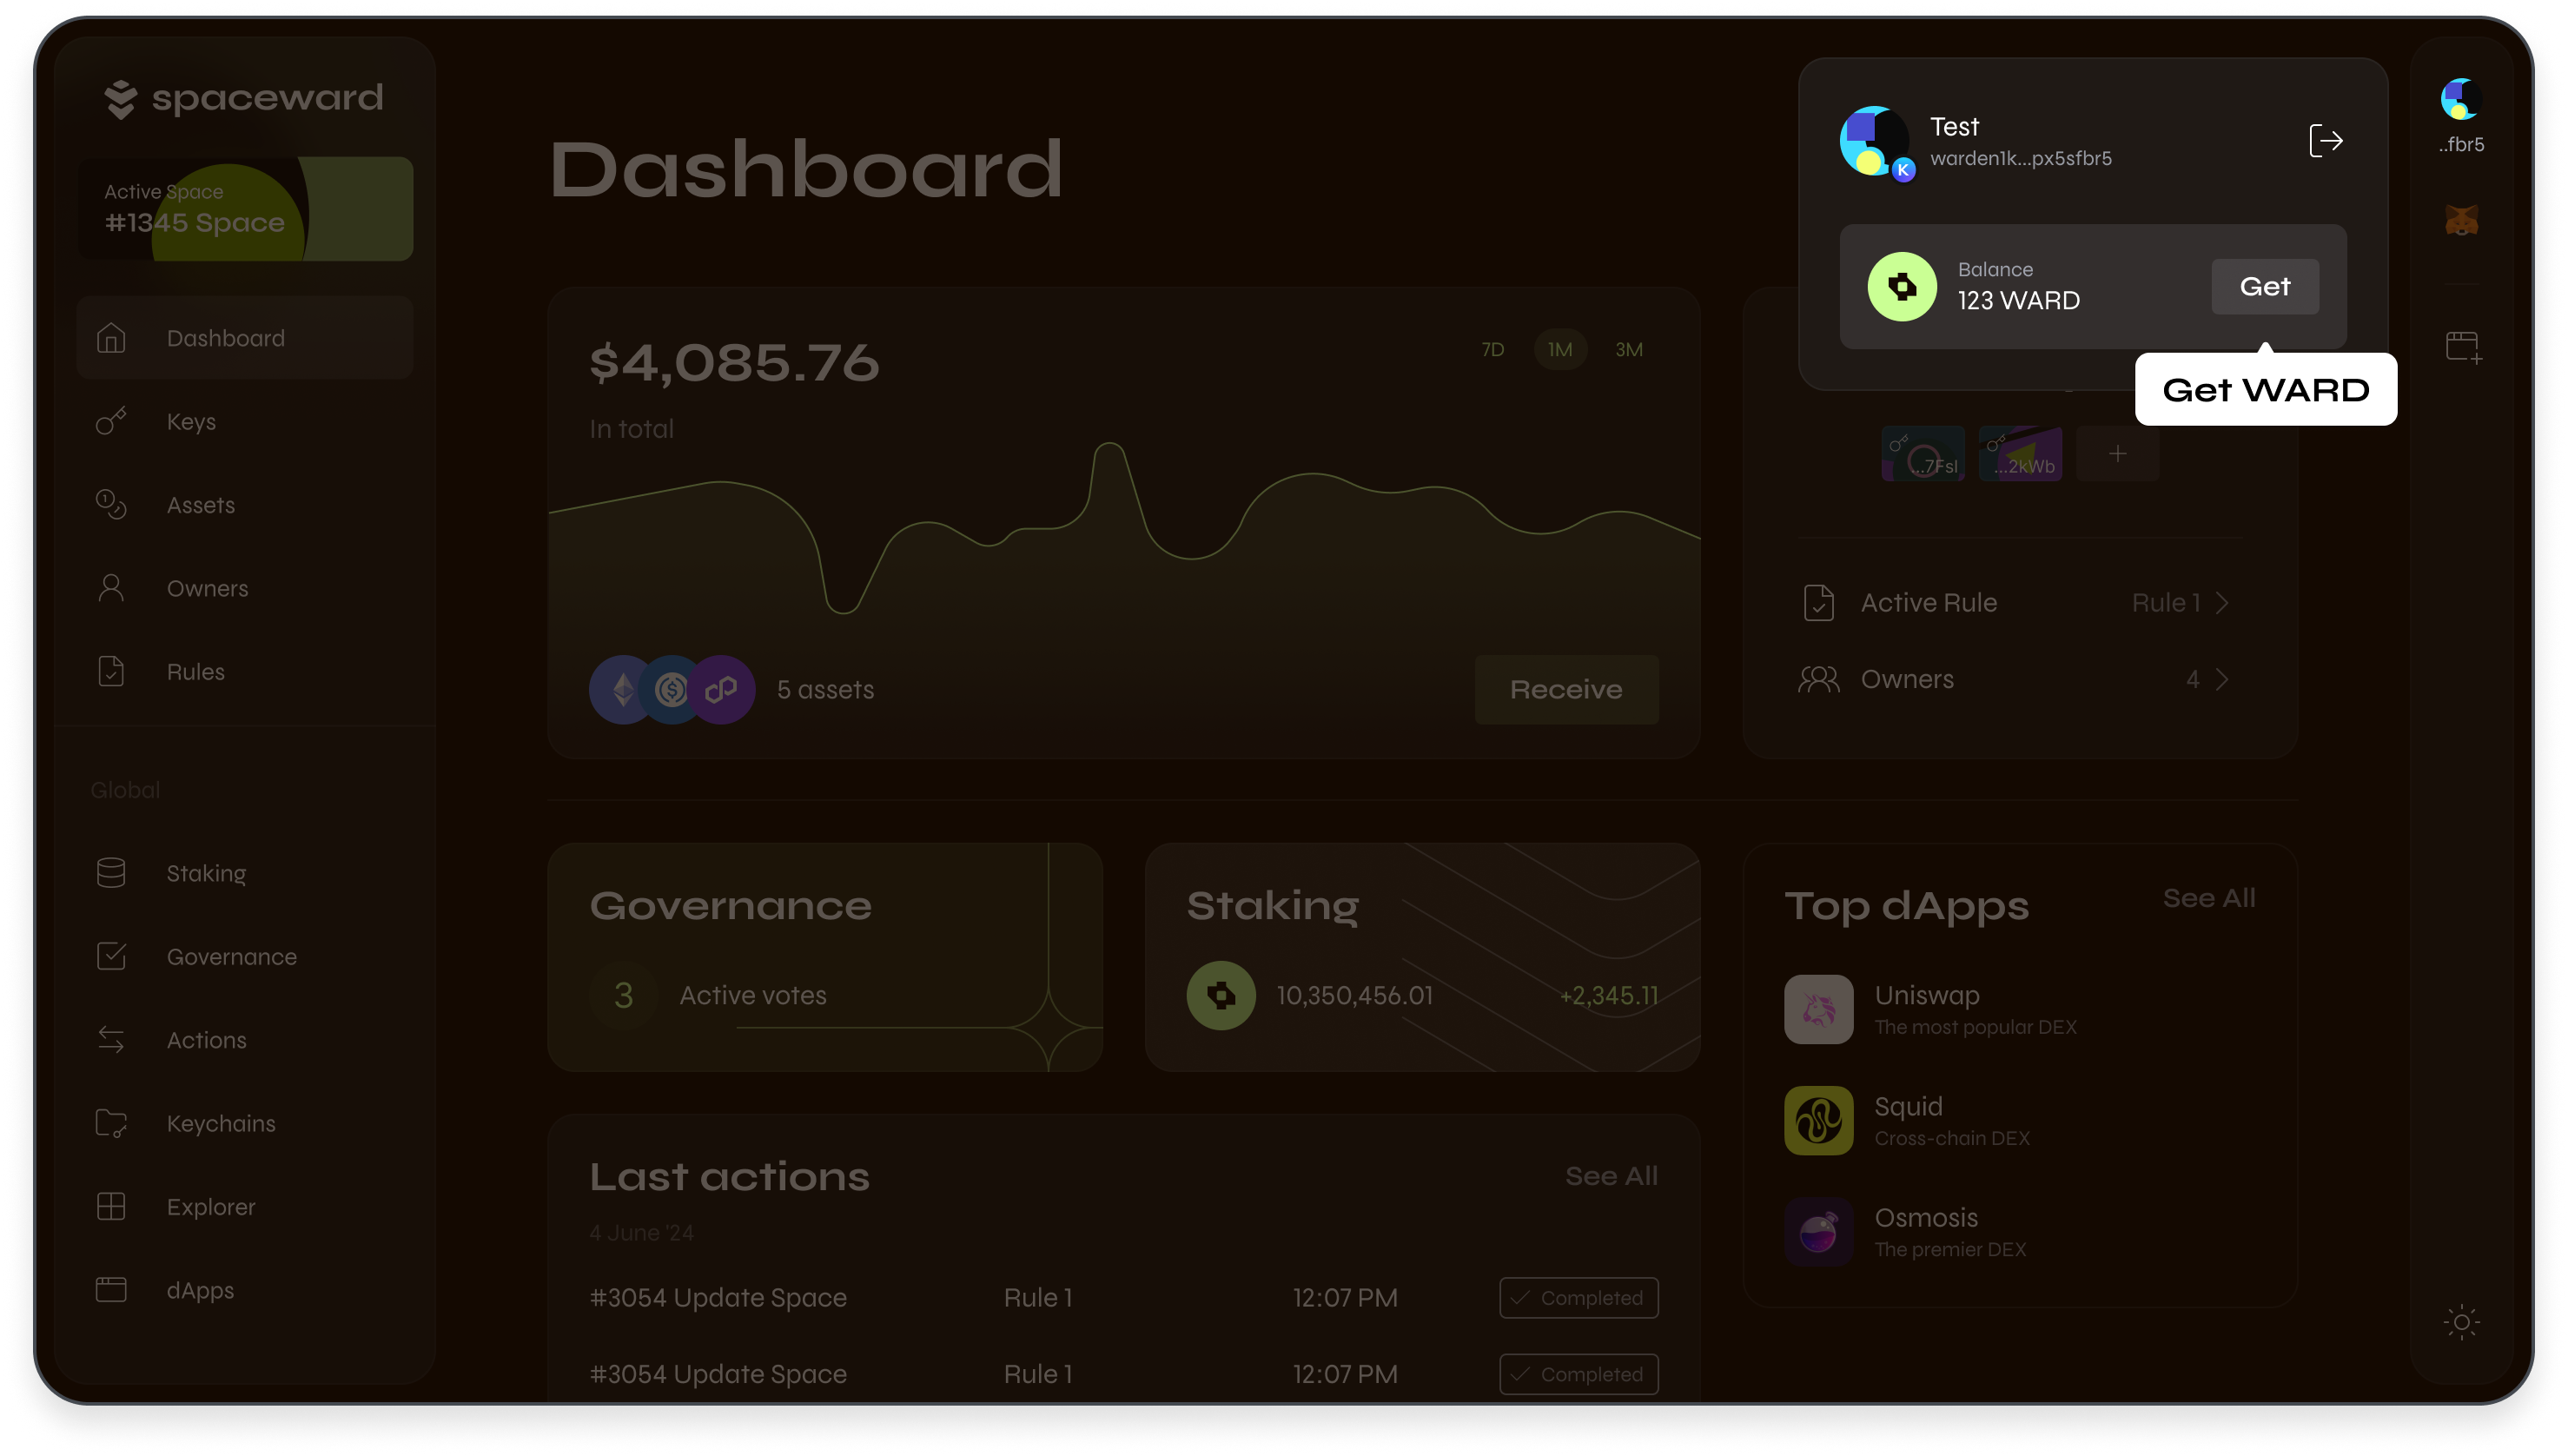Select the 3M chart range

click(1628, 350)
